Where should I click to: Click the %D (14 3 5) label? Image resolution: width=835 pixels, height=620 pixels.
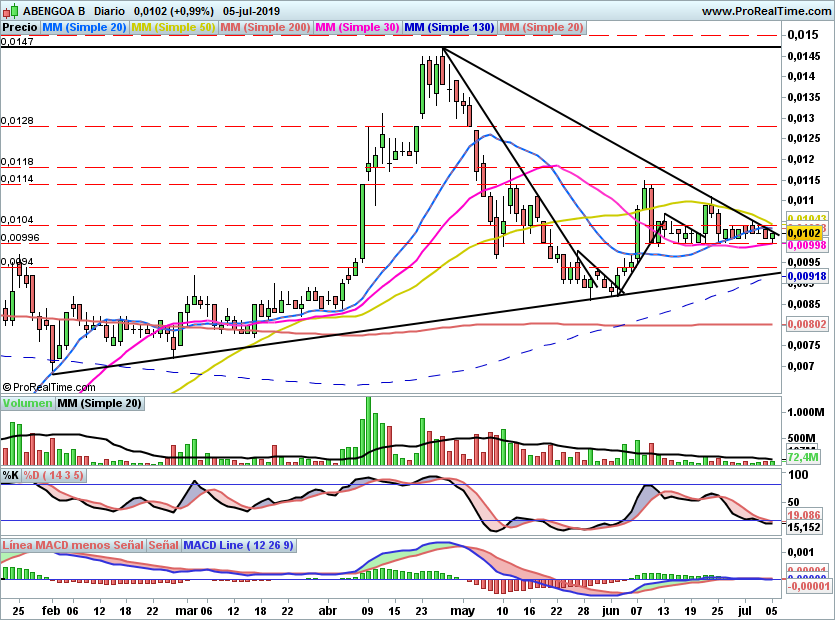54,475
